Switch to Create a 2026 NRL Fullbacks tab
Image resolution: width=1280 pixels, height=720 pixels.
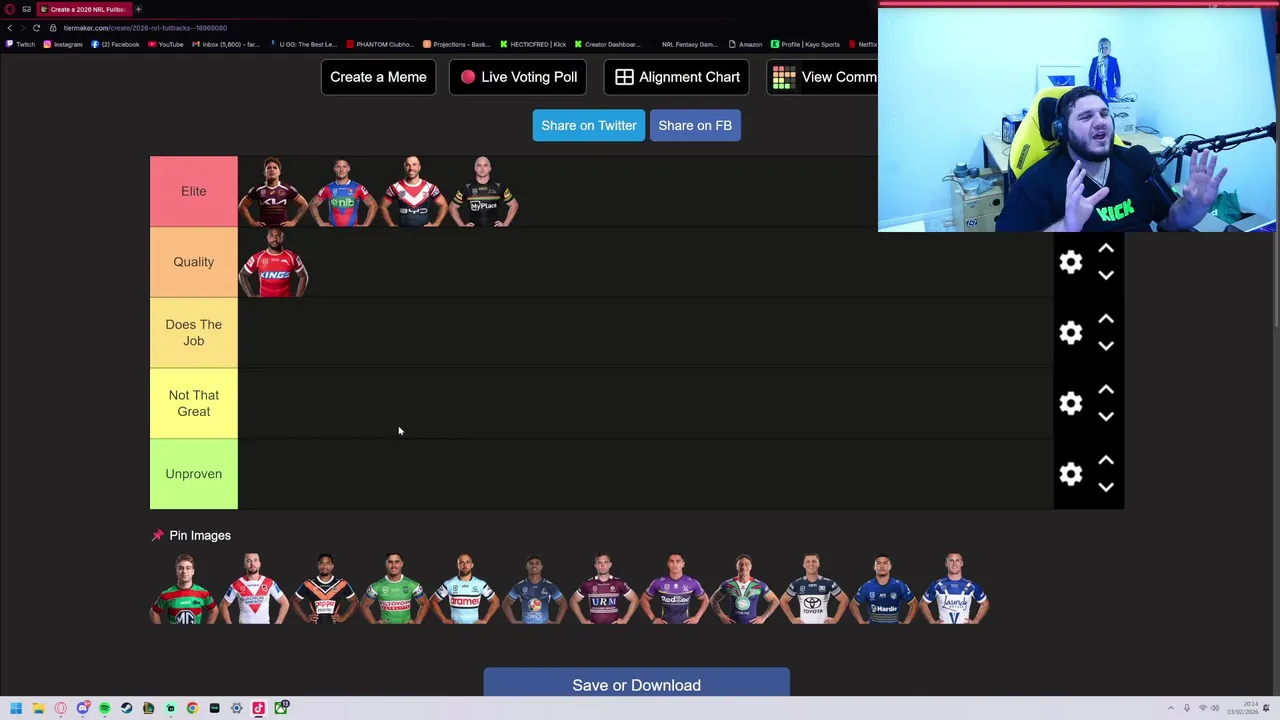click(x=85, y=9)
